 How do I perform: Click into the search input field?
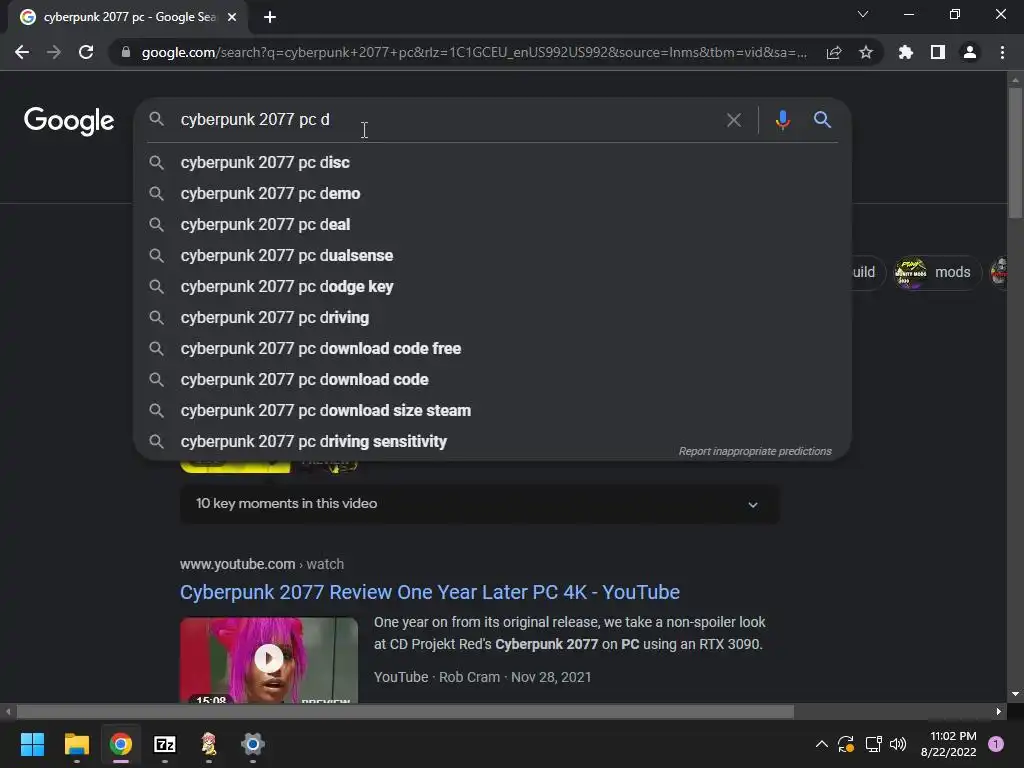451,120
